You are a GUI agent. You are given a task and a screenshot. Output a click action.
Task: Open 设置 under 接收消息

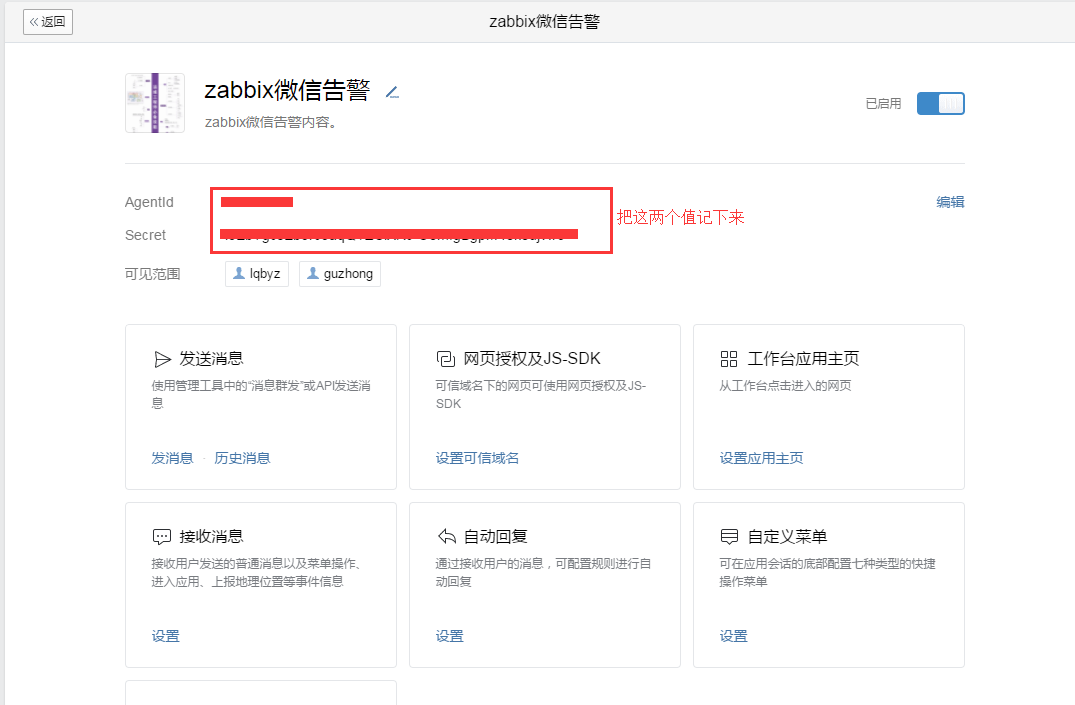click(x=165, y=636)
